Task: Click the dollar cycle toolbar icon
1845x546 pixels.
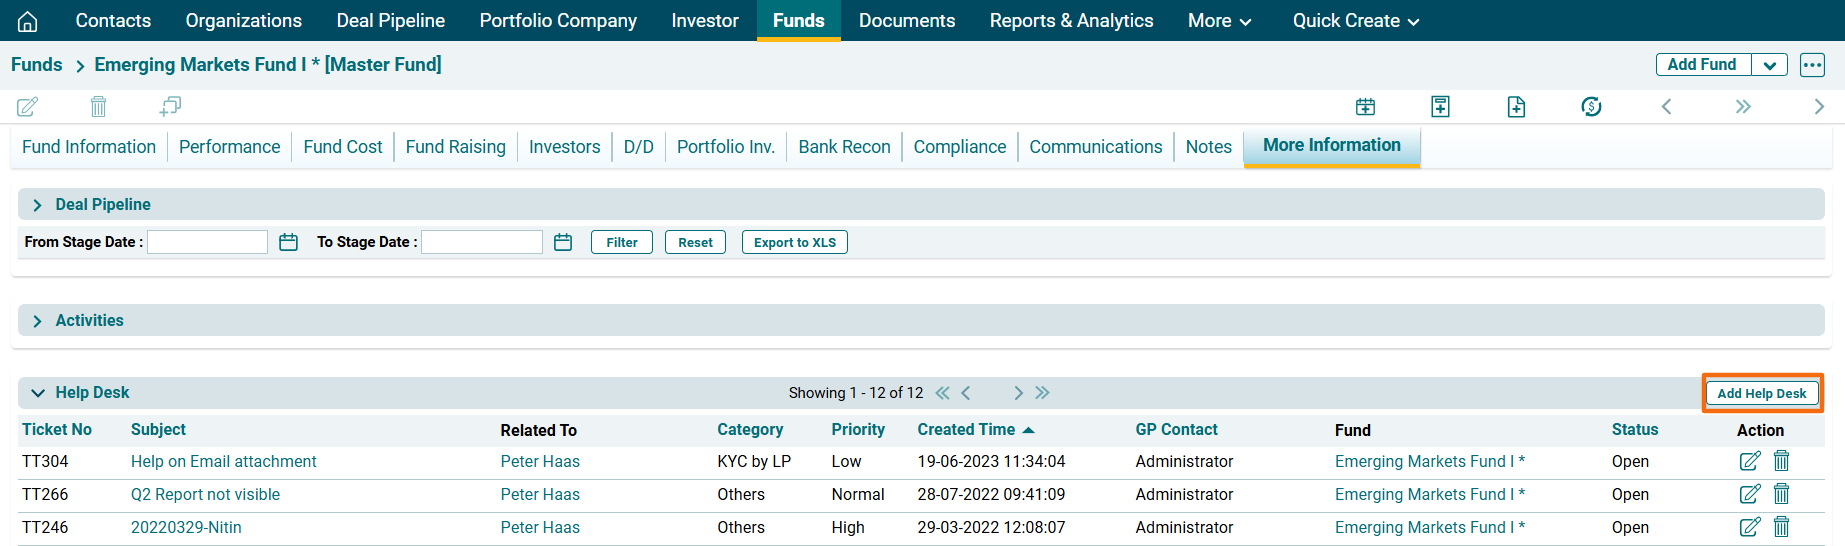Action: click(x=1591, y=106)
